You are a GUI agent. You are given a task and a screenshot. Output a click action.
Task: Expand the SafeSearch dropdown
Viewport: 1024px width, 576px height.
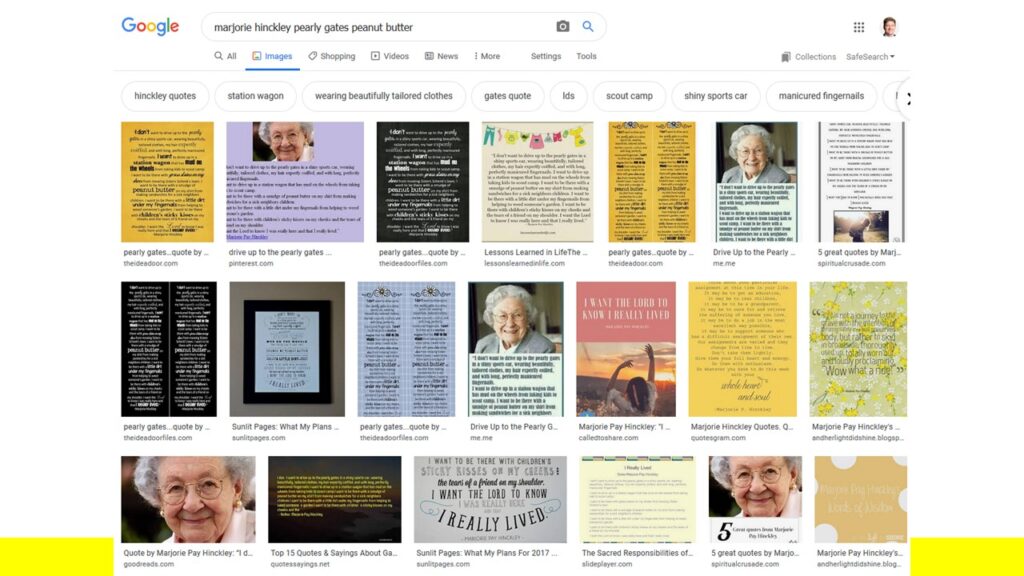870,57
